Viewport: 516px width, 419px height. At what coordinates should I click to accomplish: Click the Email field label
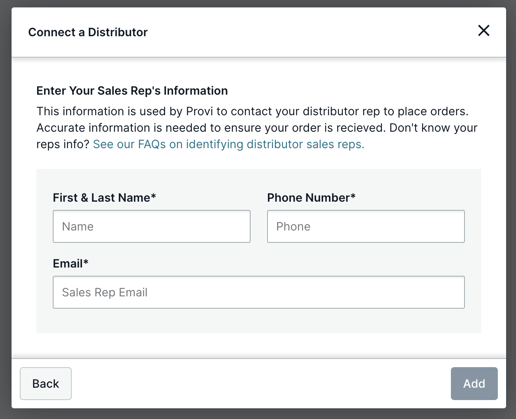tap(70, 263)
